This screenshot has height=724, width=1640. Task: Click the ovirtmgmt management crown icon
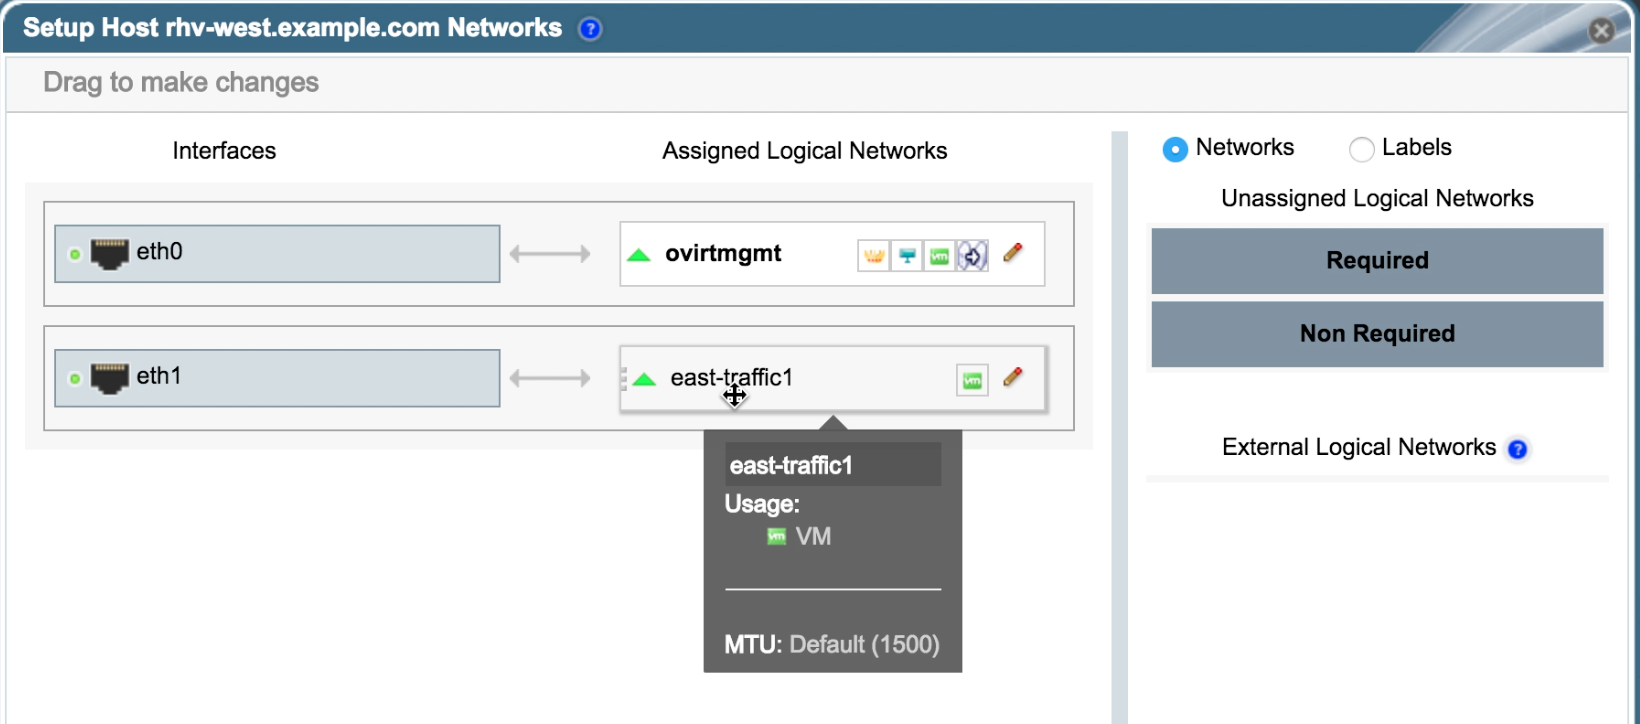coord(874,256)
